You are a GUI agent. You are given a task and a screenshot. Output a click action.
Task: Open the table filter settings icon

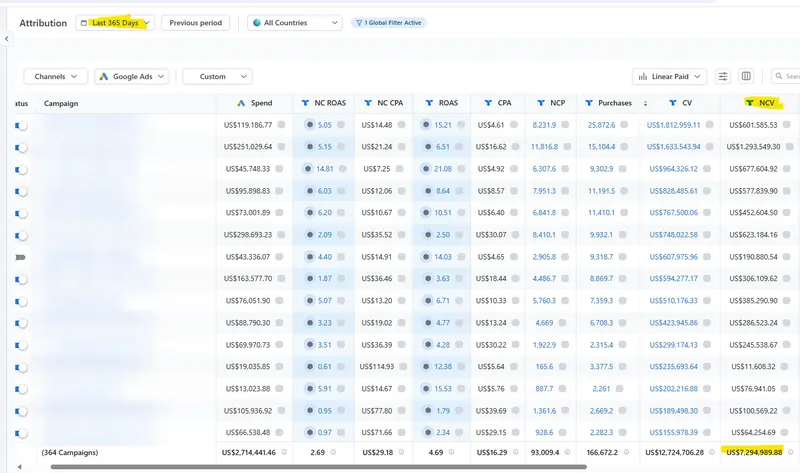[723, 77]
